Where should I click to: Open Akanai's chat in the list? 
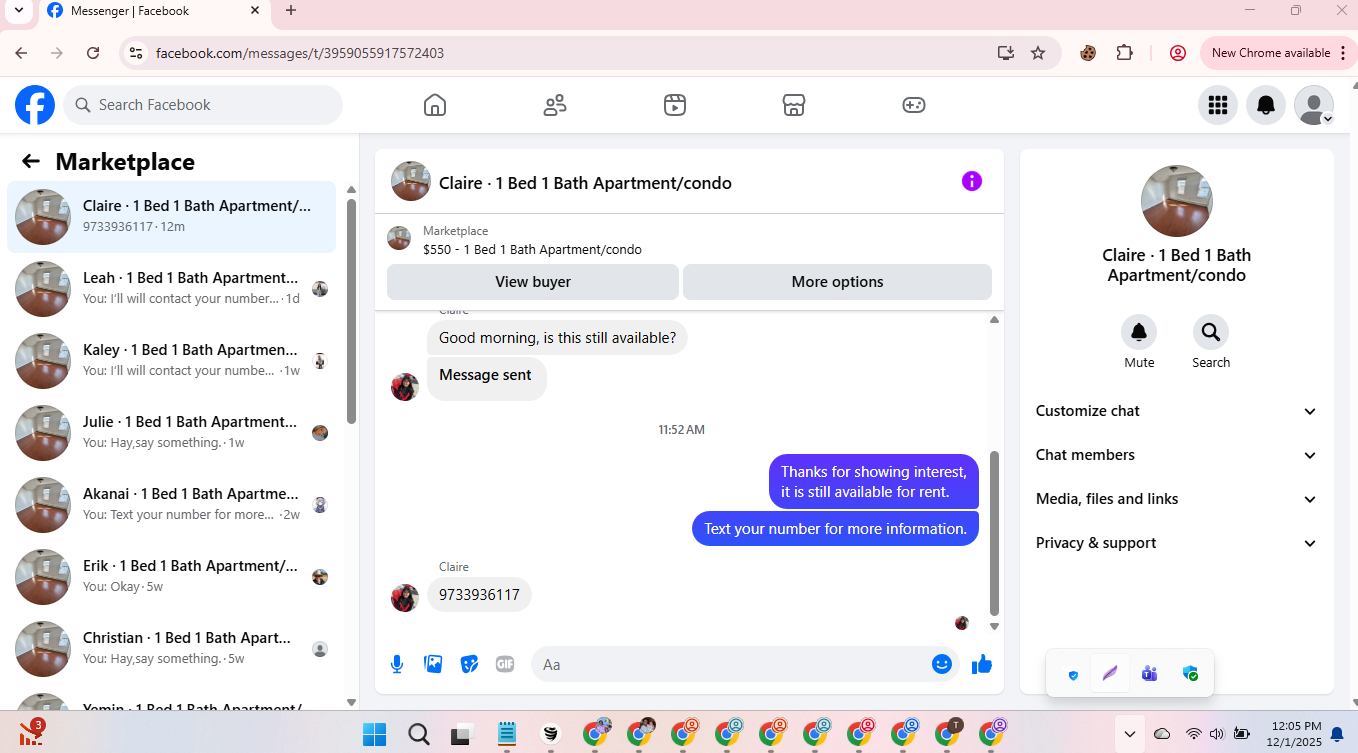172,505
